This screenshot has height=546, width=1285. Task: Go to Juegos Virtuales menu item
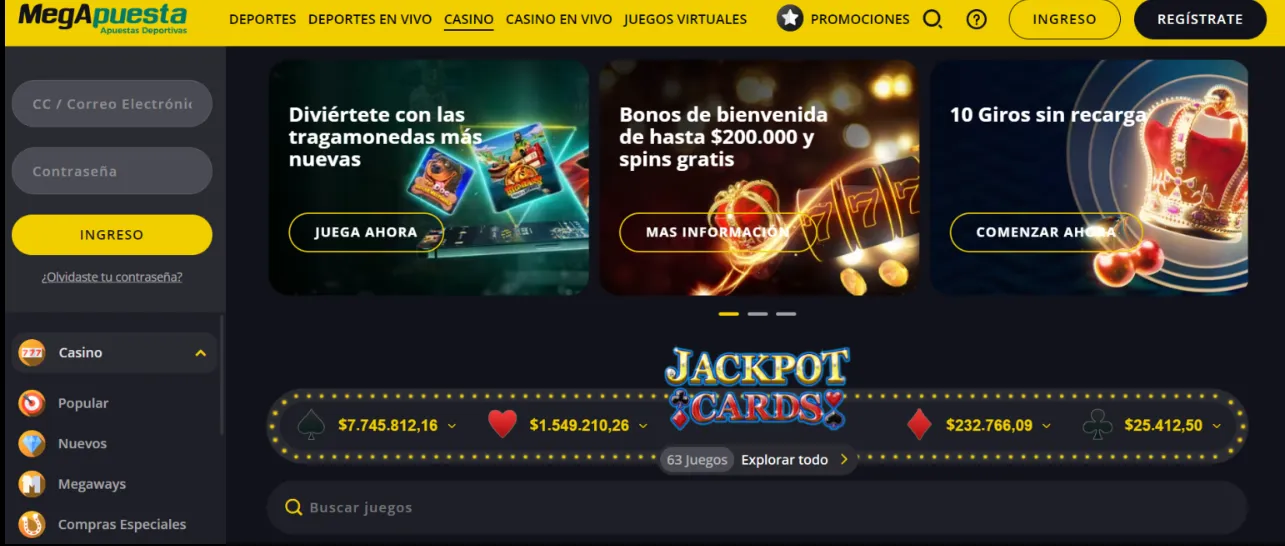[x=685, y=19]
